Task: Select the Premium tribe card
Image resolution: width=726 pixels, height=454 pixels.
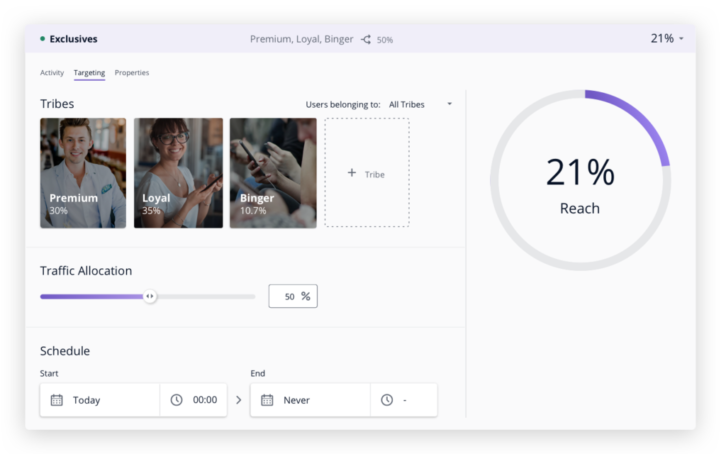Action: coord(83,173)
